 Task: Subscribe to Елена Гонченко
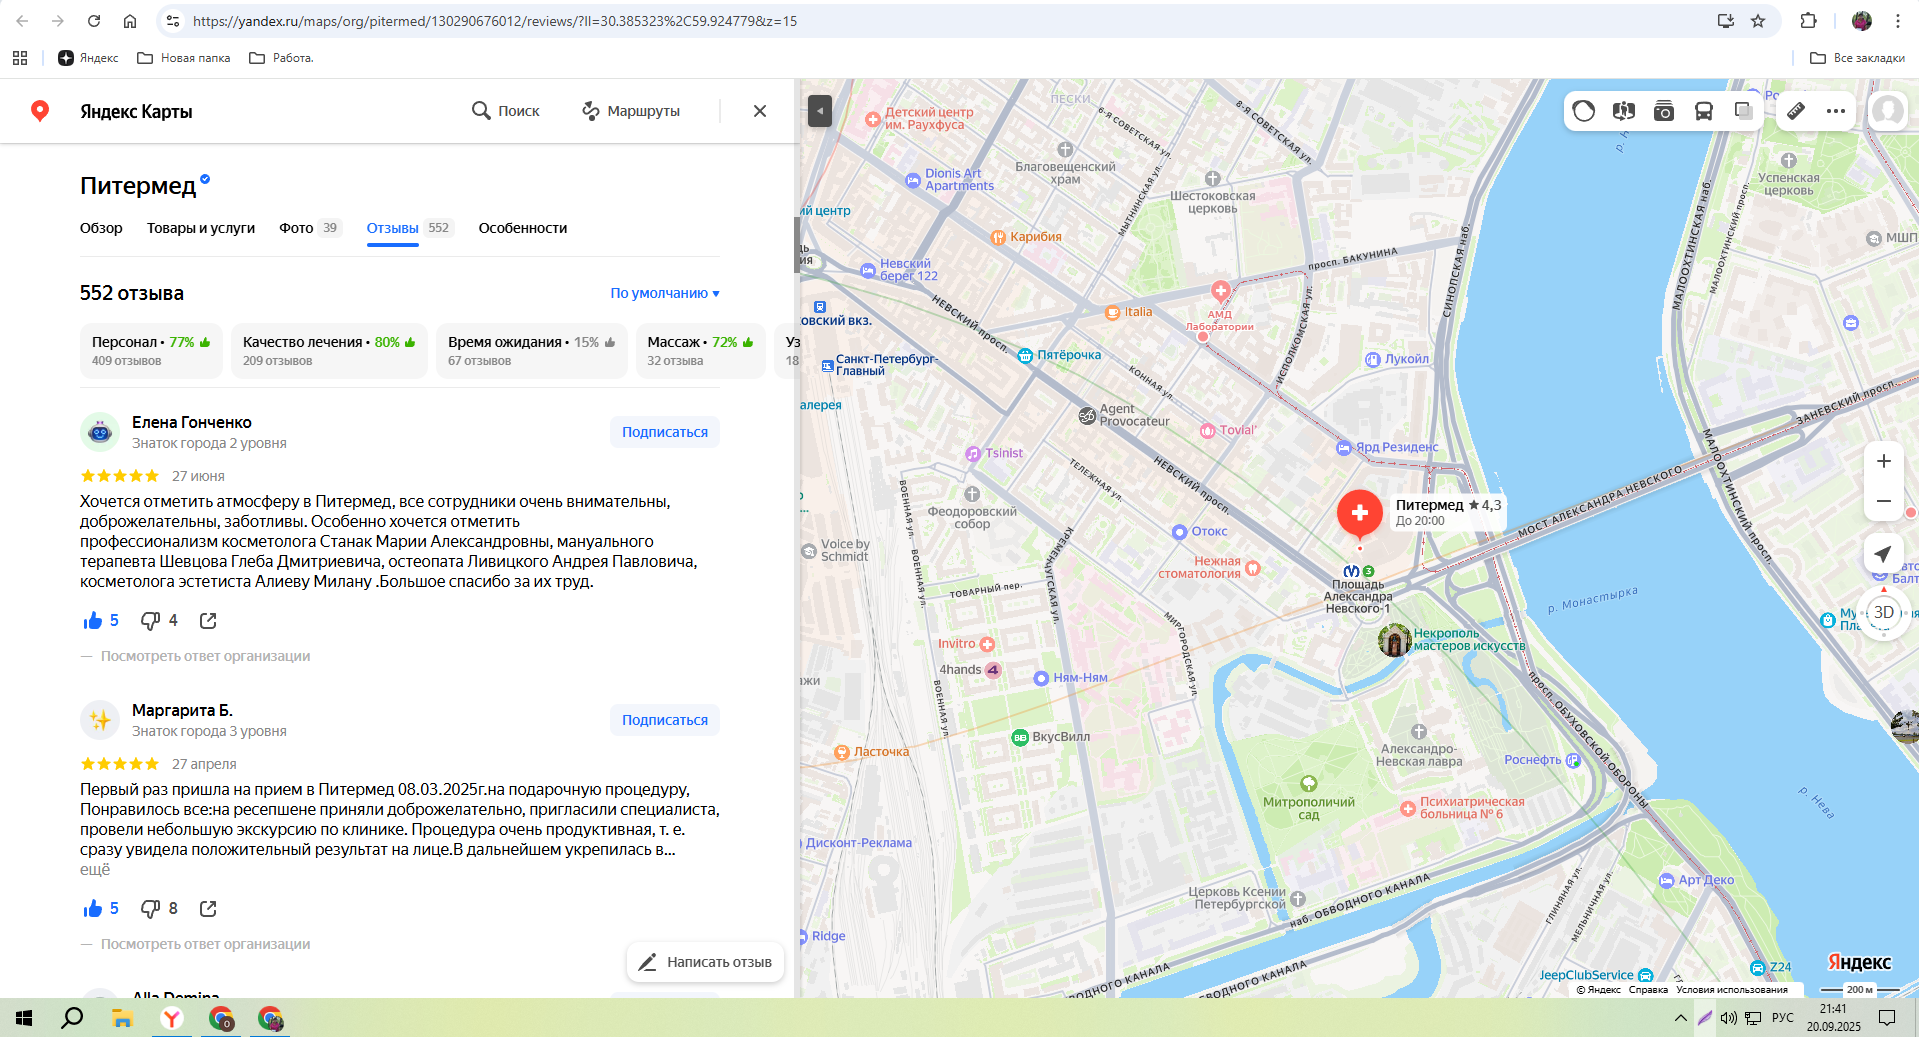664,432
